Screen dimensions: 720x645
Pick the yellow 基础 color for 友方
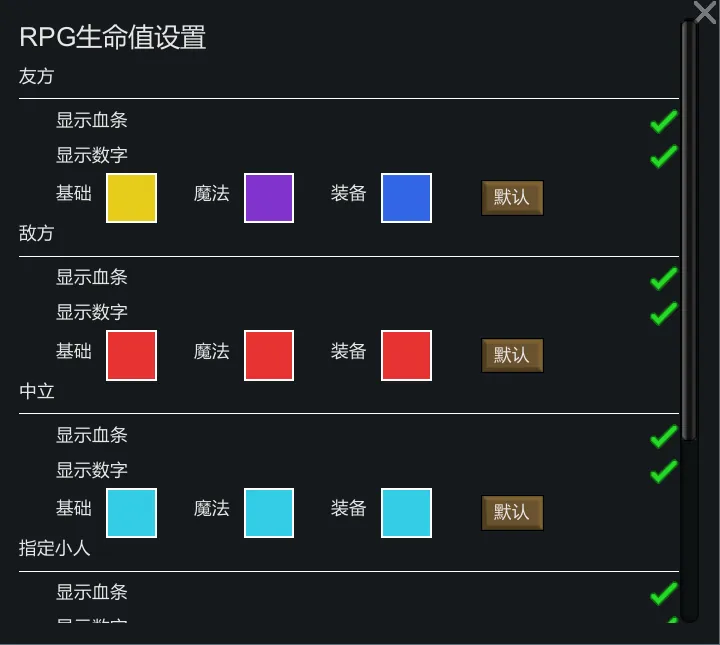(x=132, y=198)
